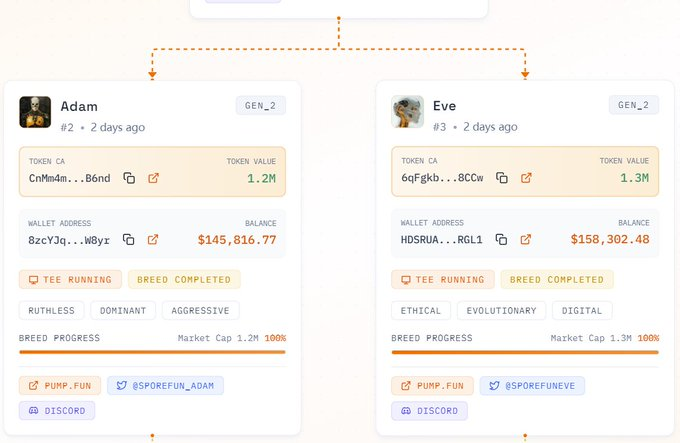
Task: Open Eve's wallet address external link icon
Action: (526, 239)
